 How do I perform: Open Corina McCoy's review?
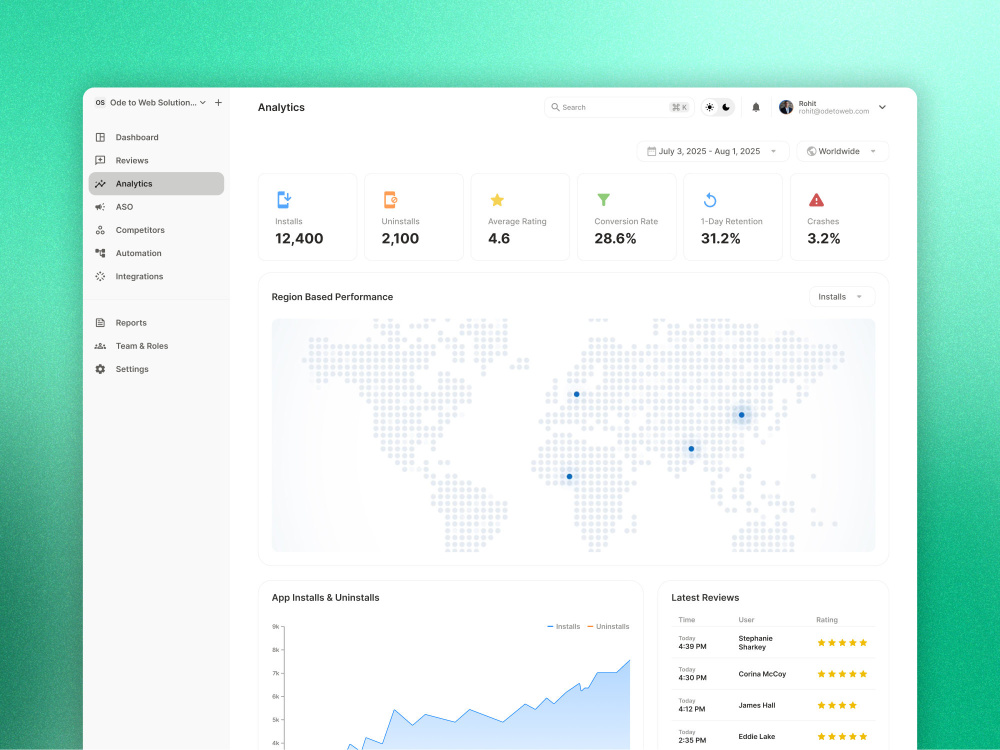[x=773, y=673]
